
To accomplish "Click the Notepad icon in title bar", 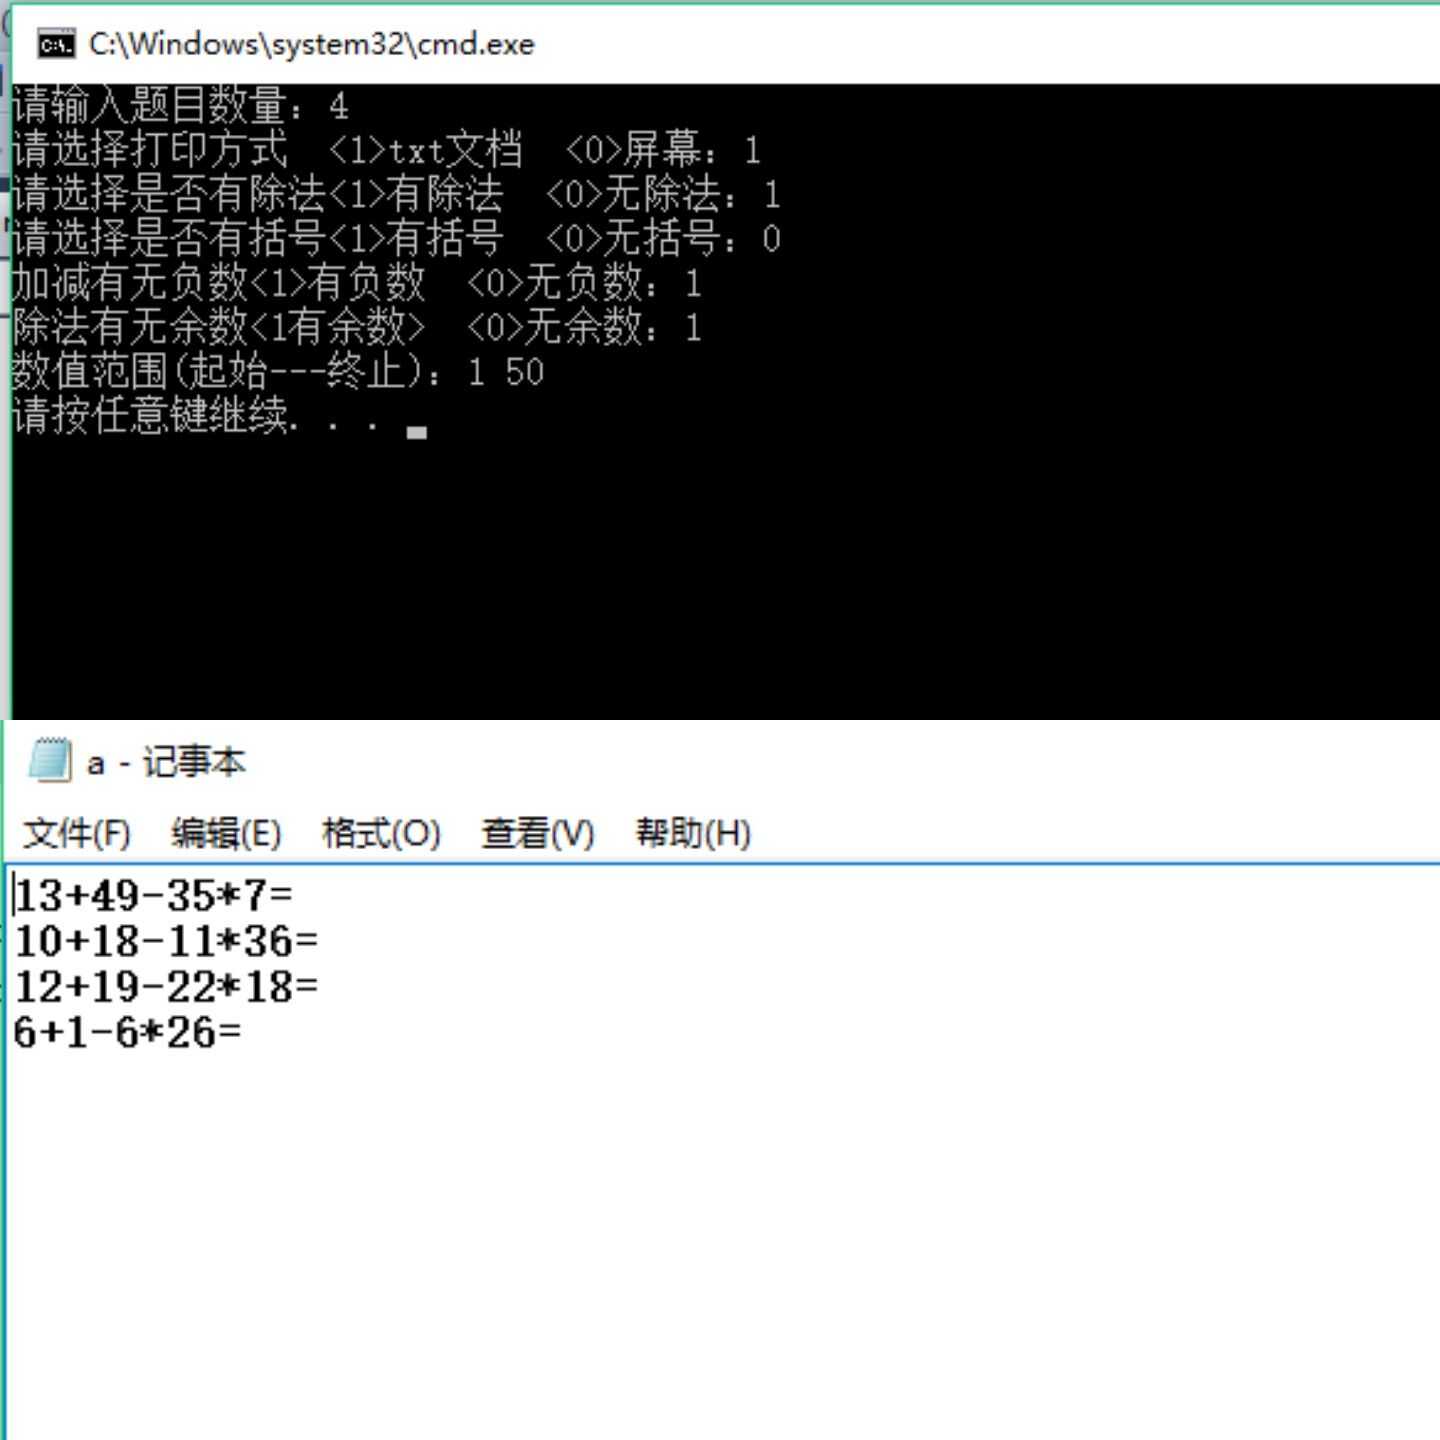I will pos(50,761).
